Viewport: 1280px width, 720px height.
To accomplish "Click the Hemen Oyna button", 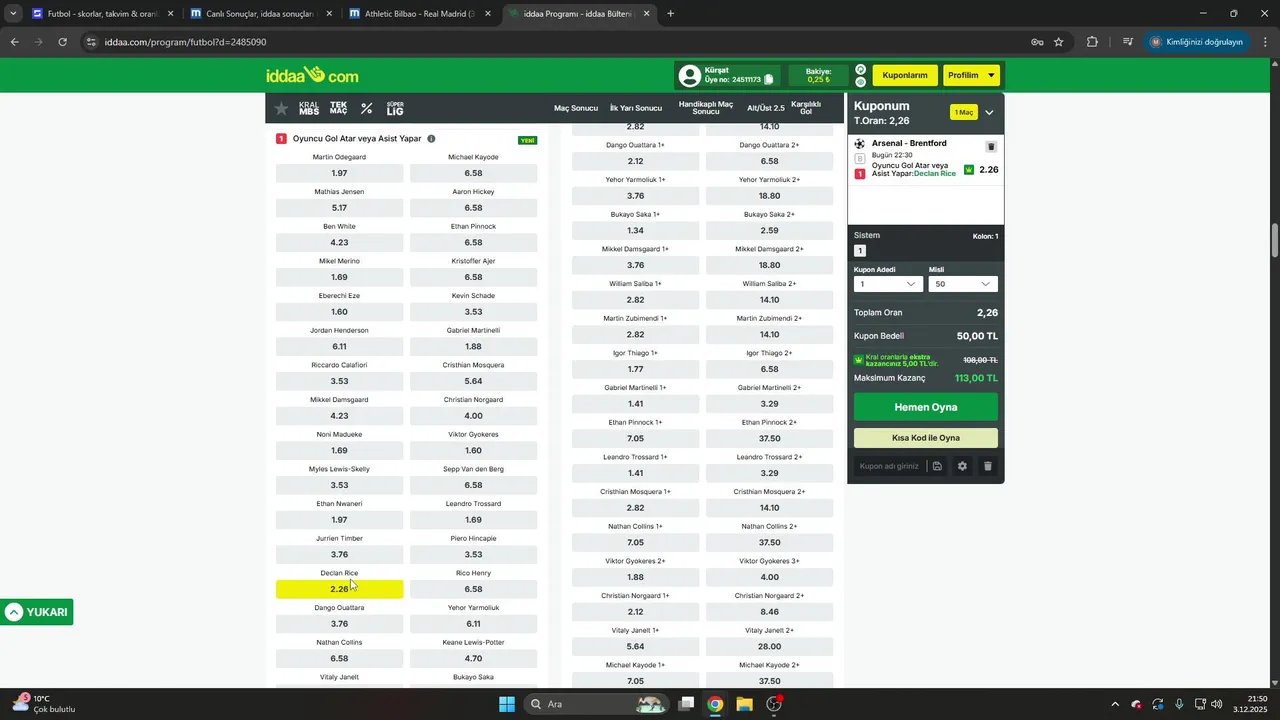I will coord(925,407).
